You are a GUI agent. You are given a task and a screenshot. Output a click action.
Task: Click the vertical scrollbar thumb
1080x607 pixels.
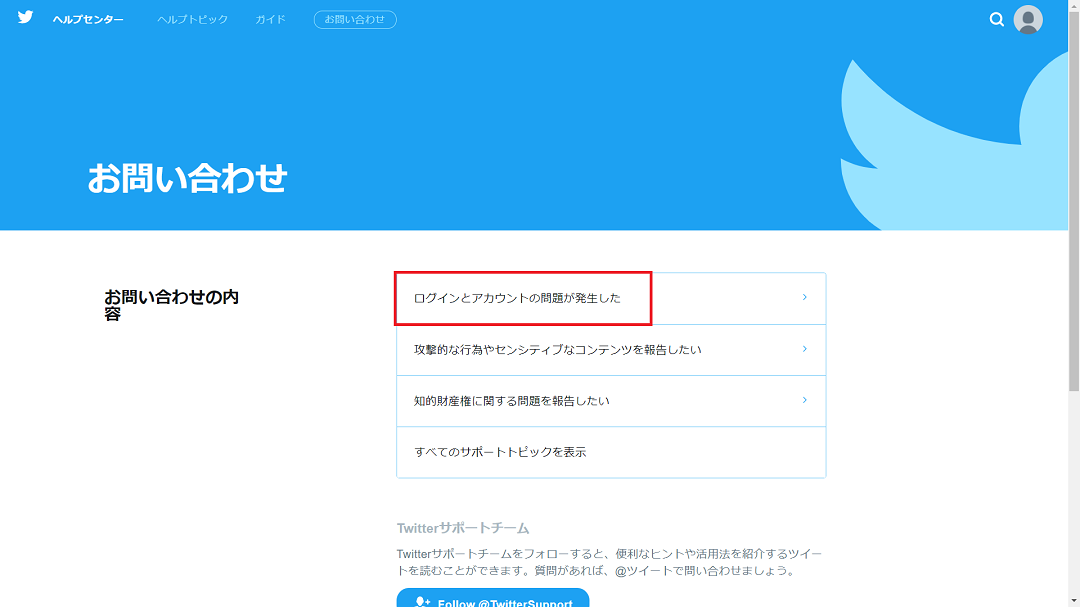click(1073, 200)
